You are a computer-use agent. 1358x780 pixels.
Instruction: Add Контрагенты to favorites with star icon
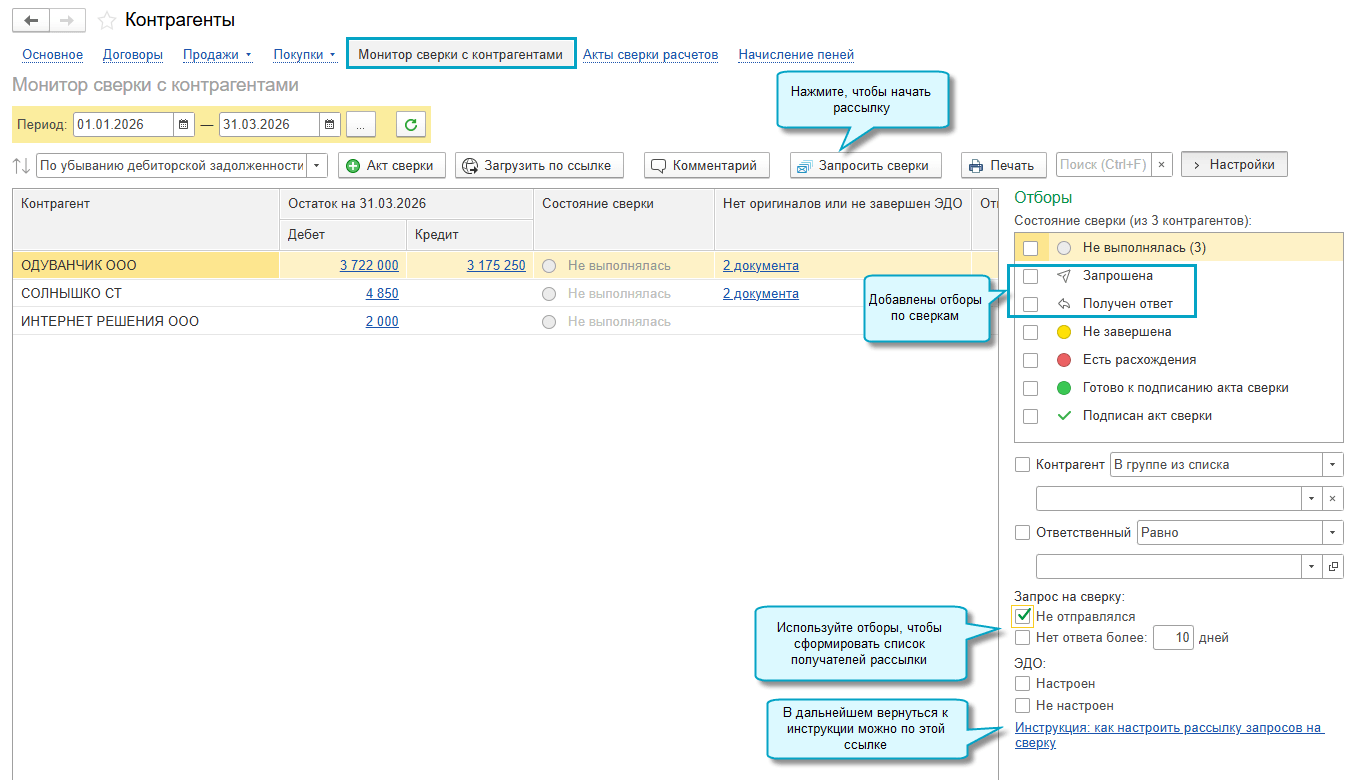point(107,20)
